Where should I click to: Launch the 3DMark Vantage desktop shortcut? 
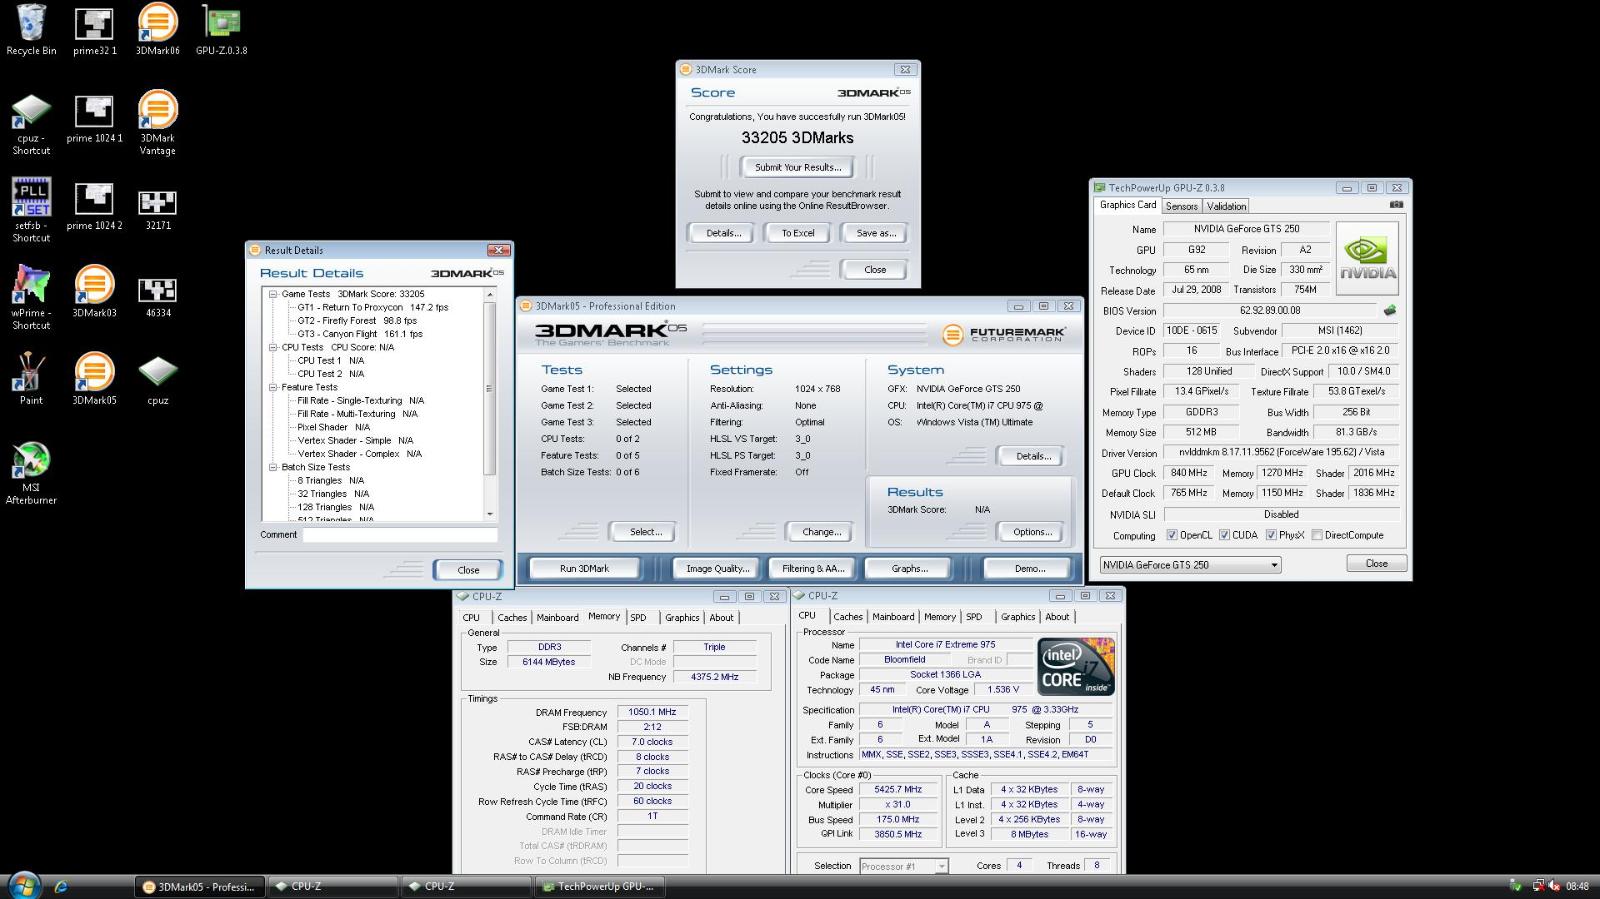157,124
